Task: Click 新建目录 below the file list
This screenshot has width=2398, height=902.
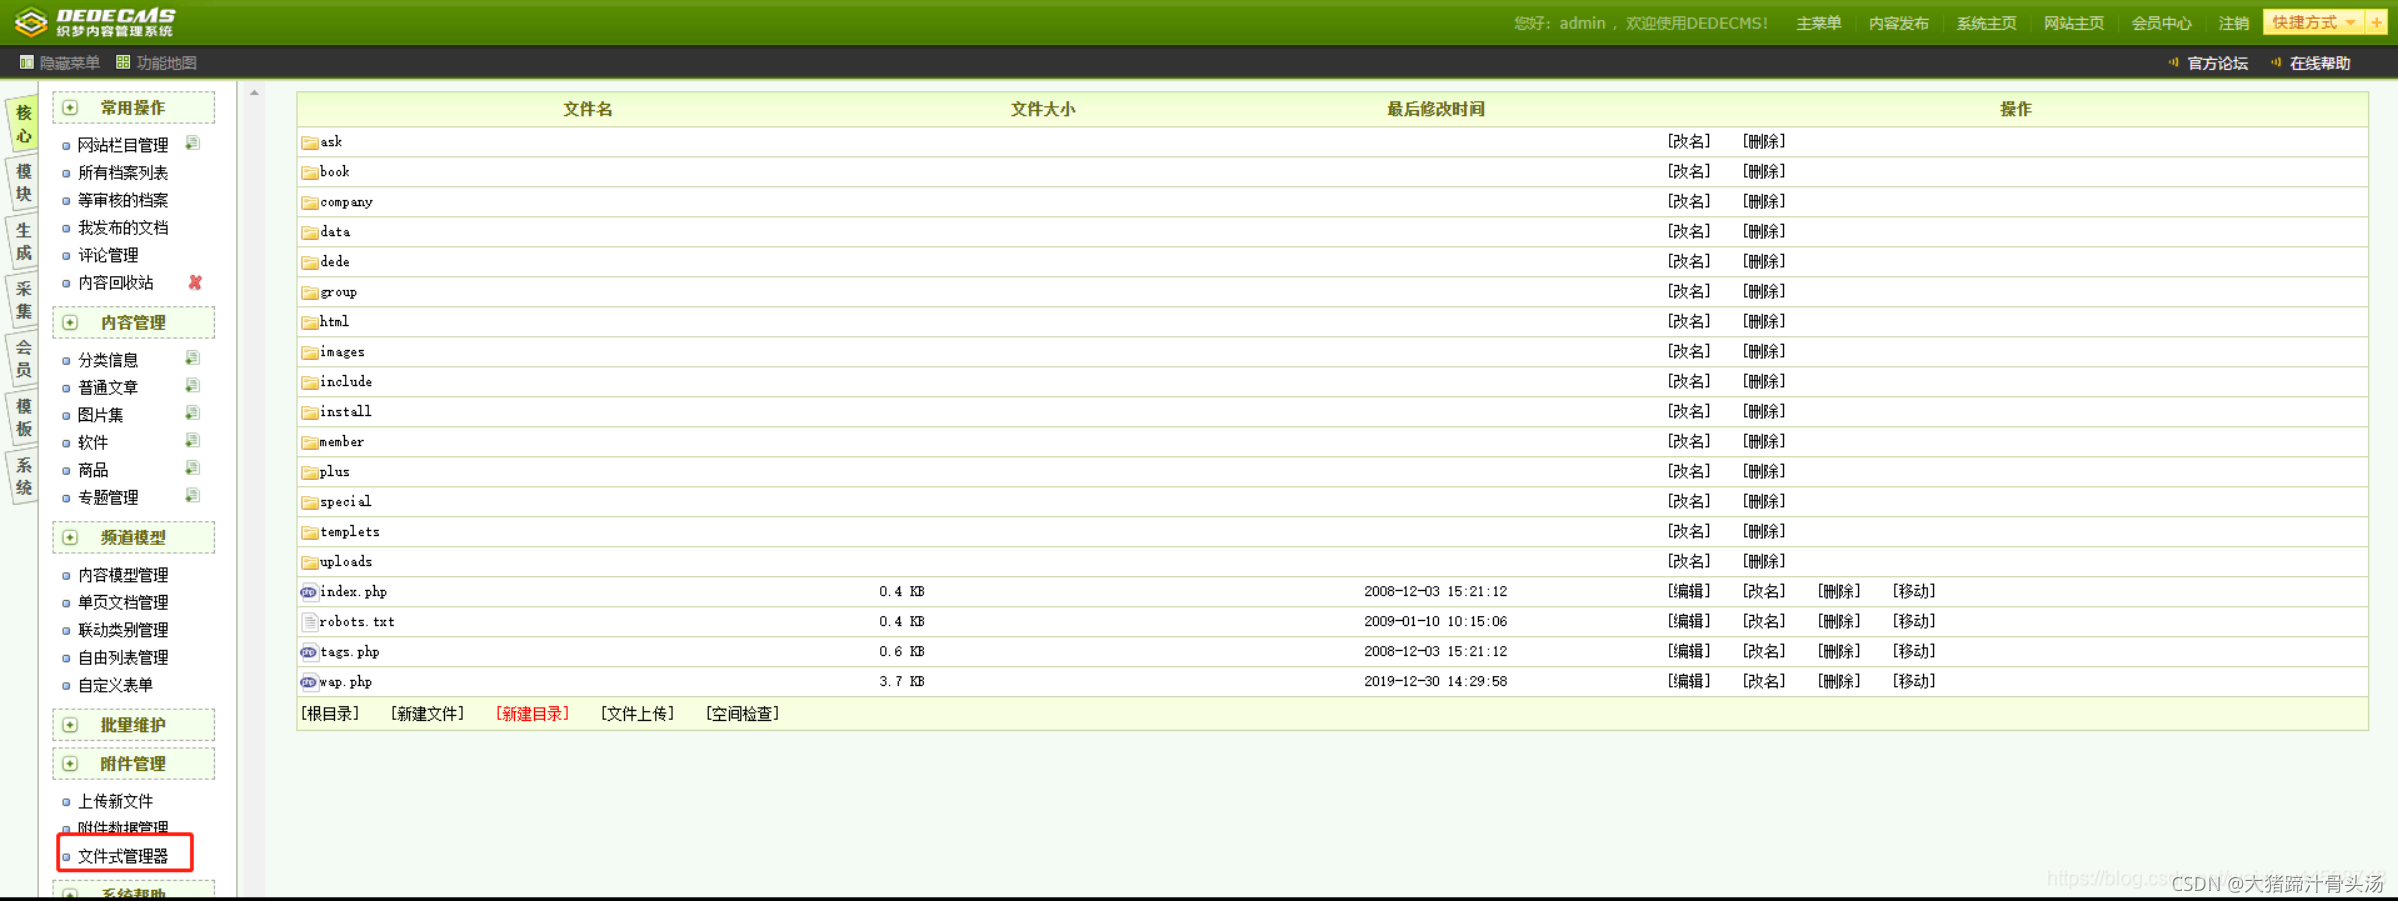Action: [532, 714]
